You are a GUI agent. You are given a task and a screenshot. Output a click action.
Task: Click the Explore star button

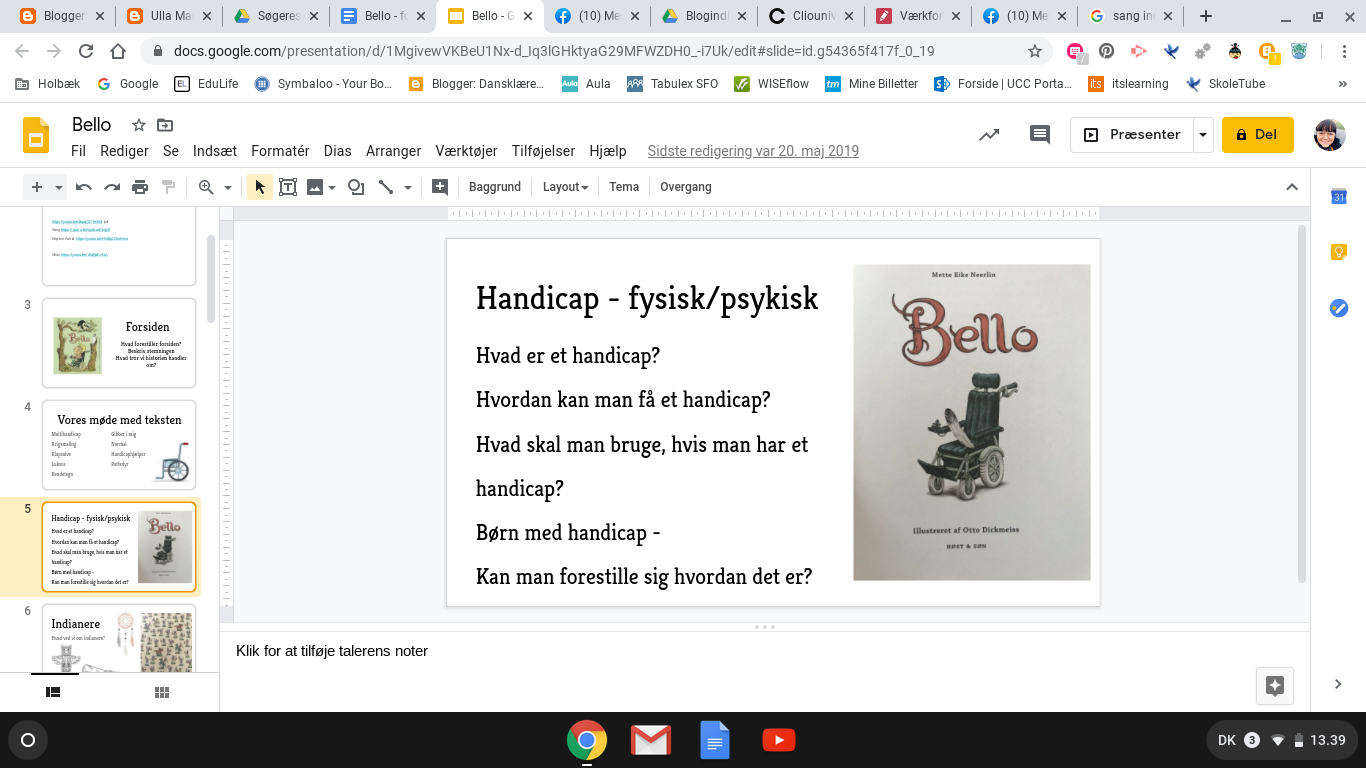click(x=1275, y=686)
